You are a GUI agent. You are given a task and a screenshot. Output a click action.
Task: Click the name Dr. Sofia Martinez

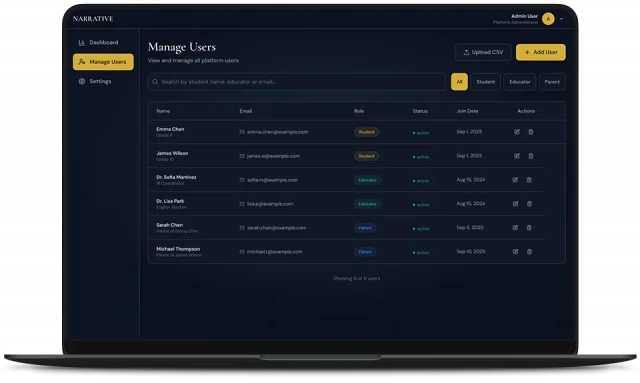coord(176,177)
